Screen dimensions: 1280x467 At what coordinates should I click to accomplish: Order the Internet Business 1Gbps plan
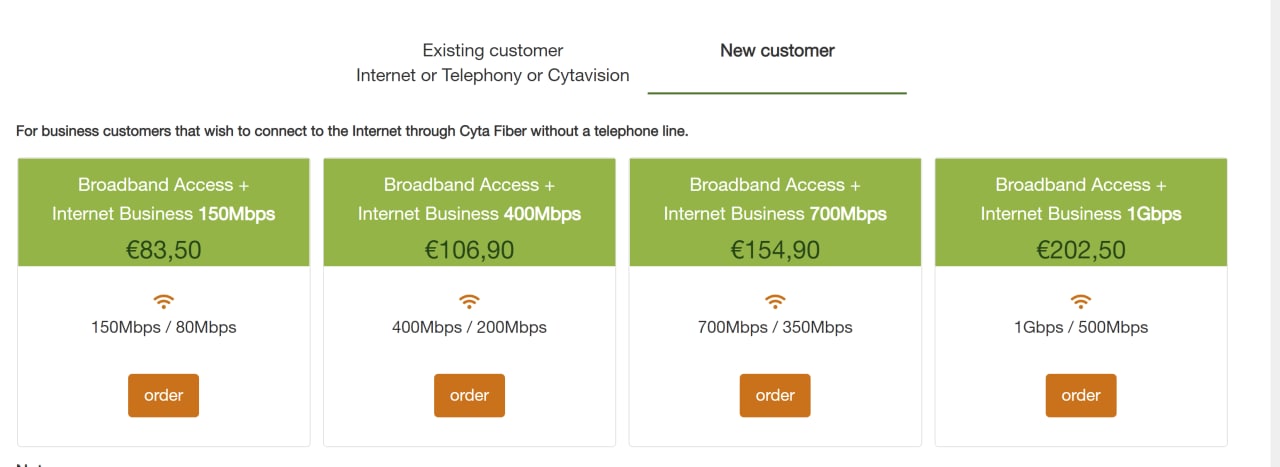pos(1081,396)
